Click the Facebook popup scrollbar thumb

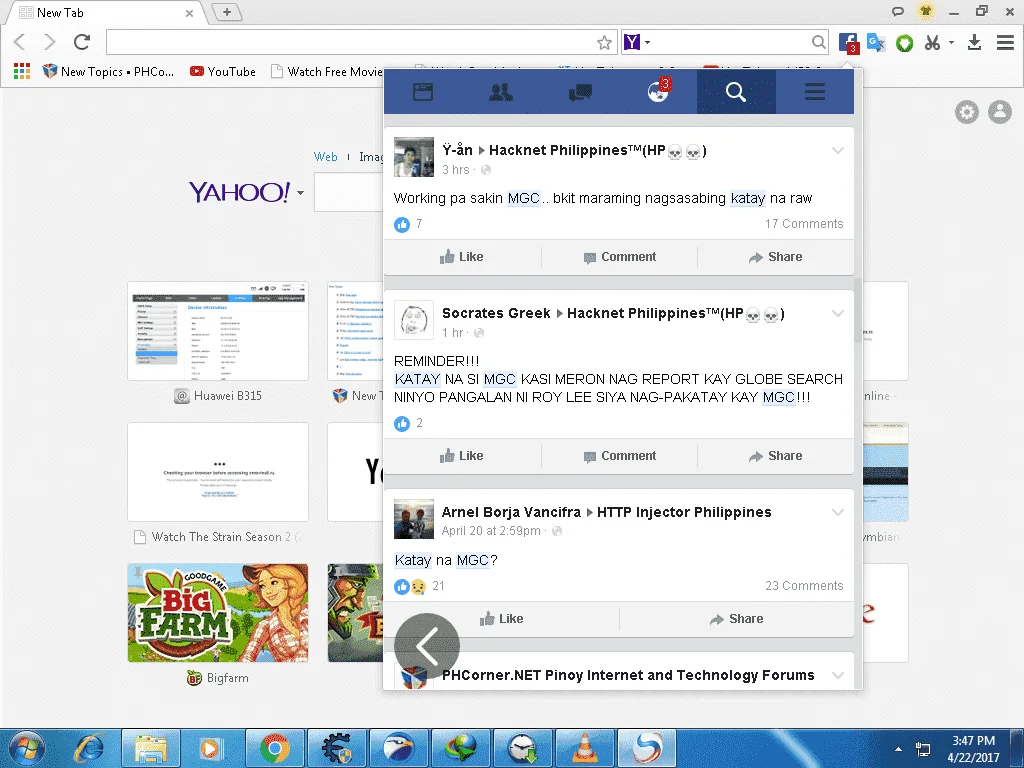[x=858, y=311]
